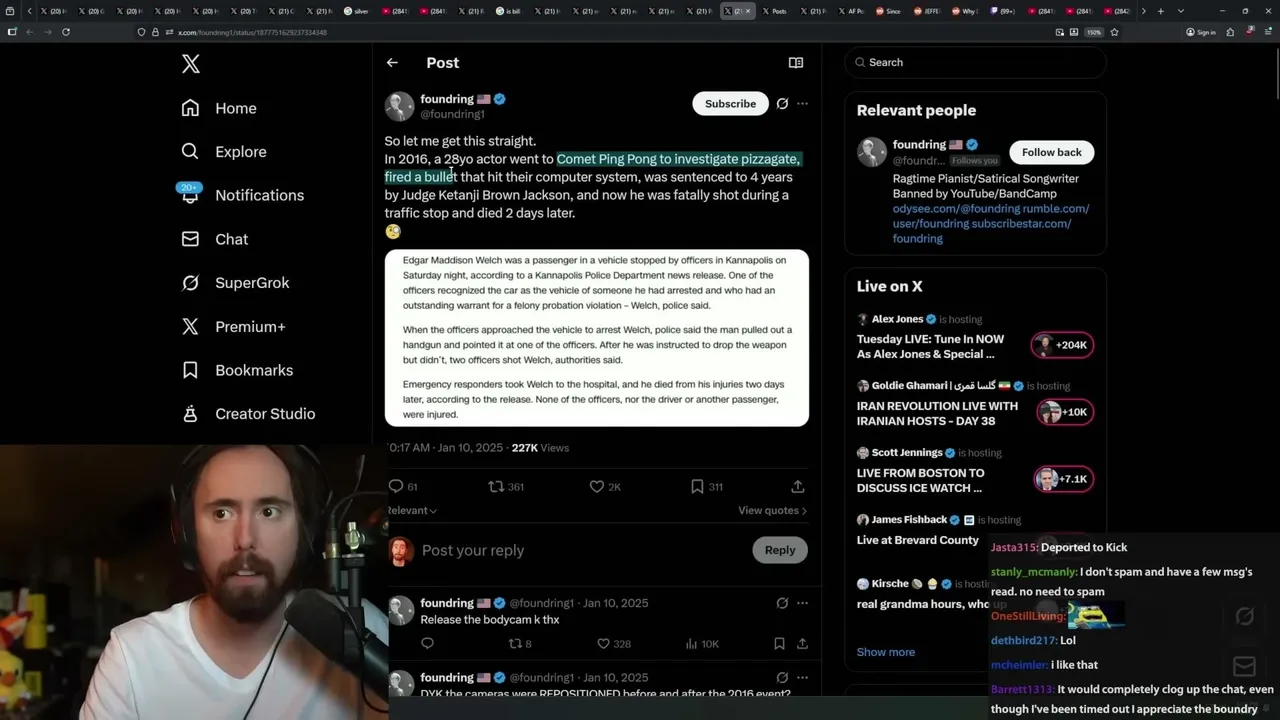
Task: Bookmark the 'Release the bodycam' reply
Action: (x=779, y=644)
